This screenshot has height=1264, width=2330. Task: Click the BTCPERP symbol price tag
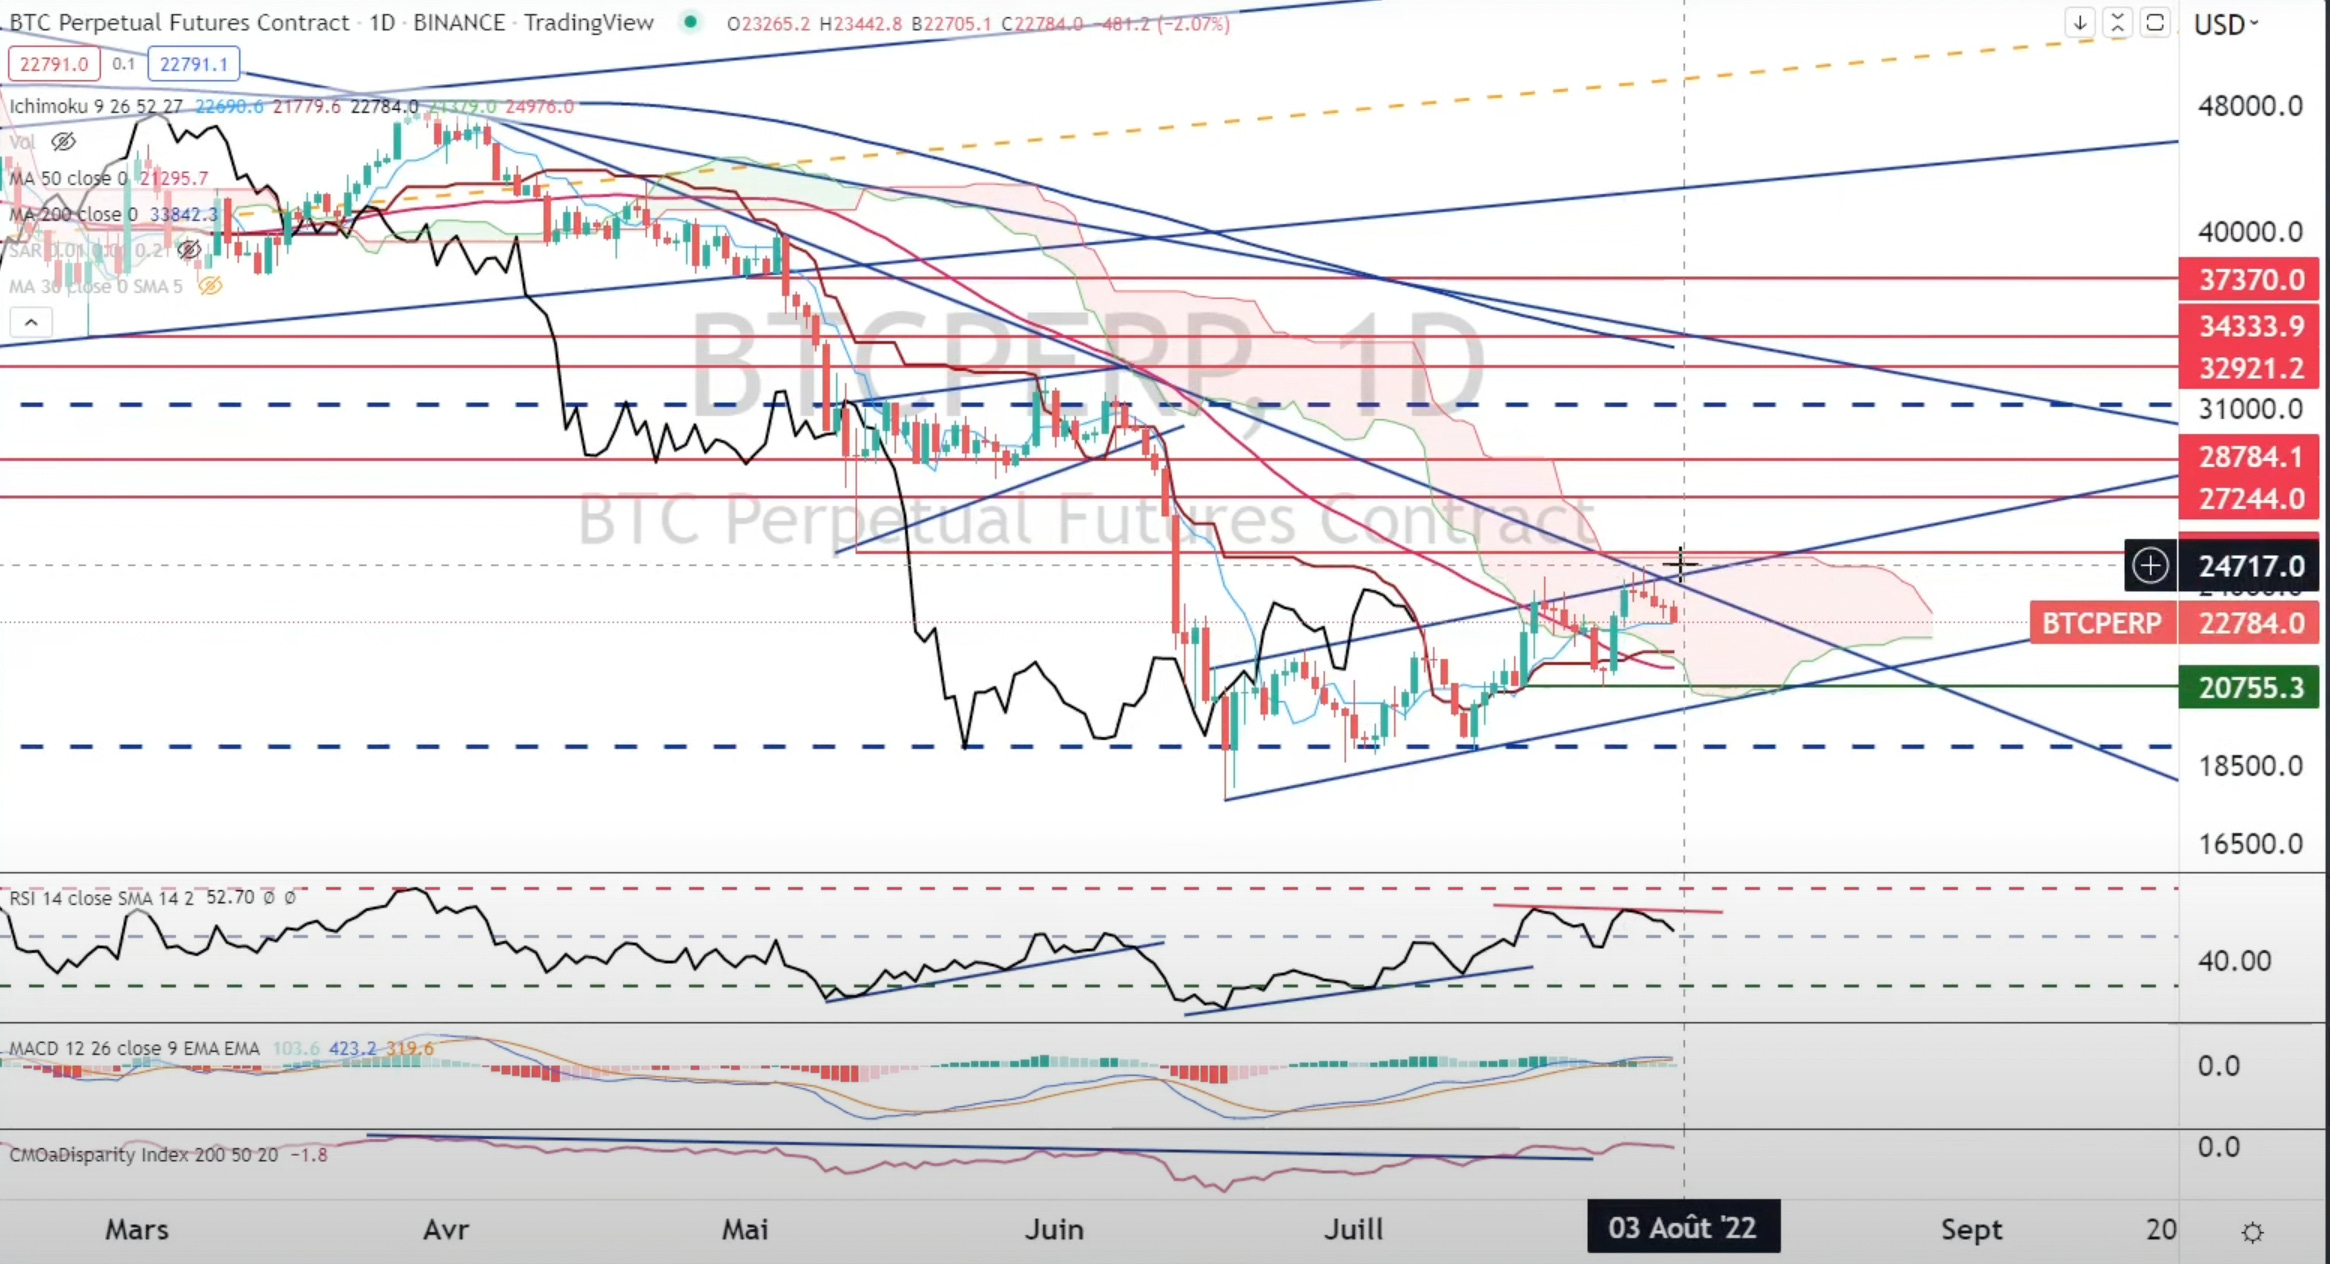[2102, 623]
